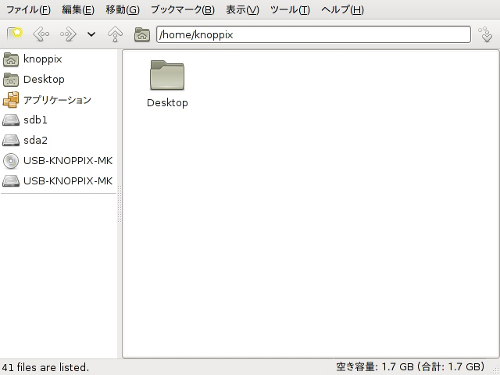Open the 編集(E) menu
The image size is (500, 375).
coord(78,10)
